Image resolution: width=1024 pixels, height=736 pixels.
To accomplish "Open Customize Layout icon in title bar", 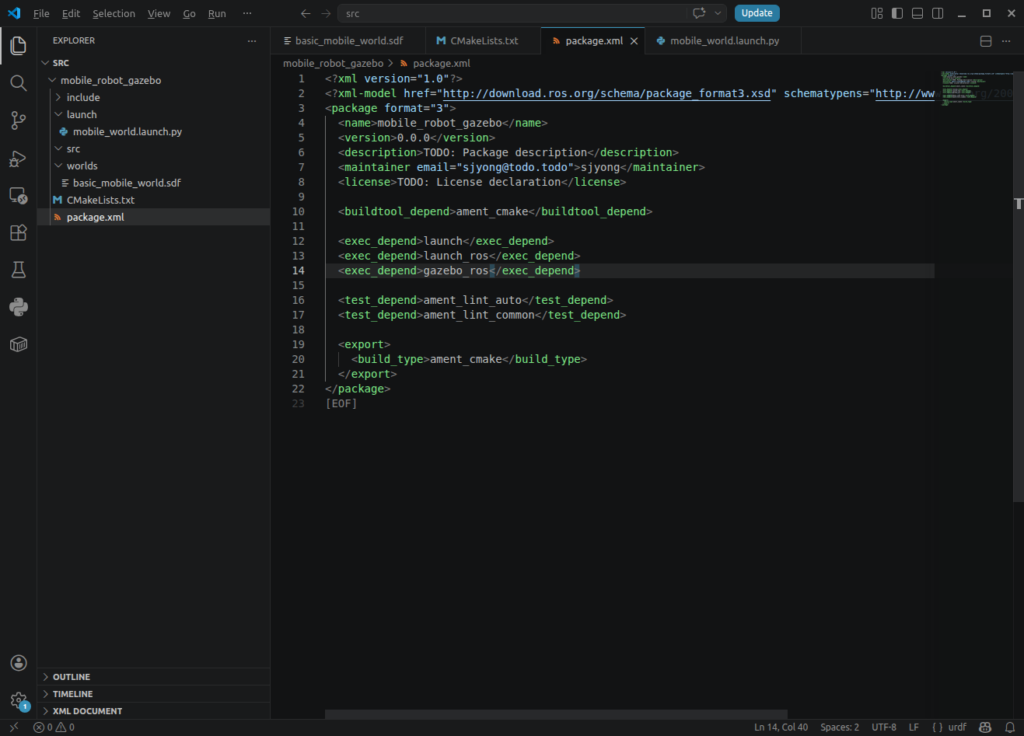I will (x=876, y=13).
